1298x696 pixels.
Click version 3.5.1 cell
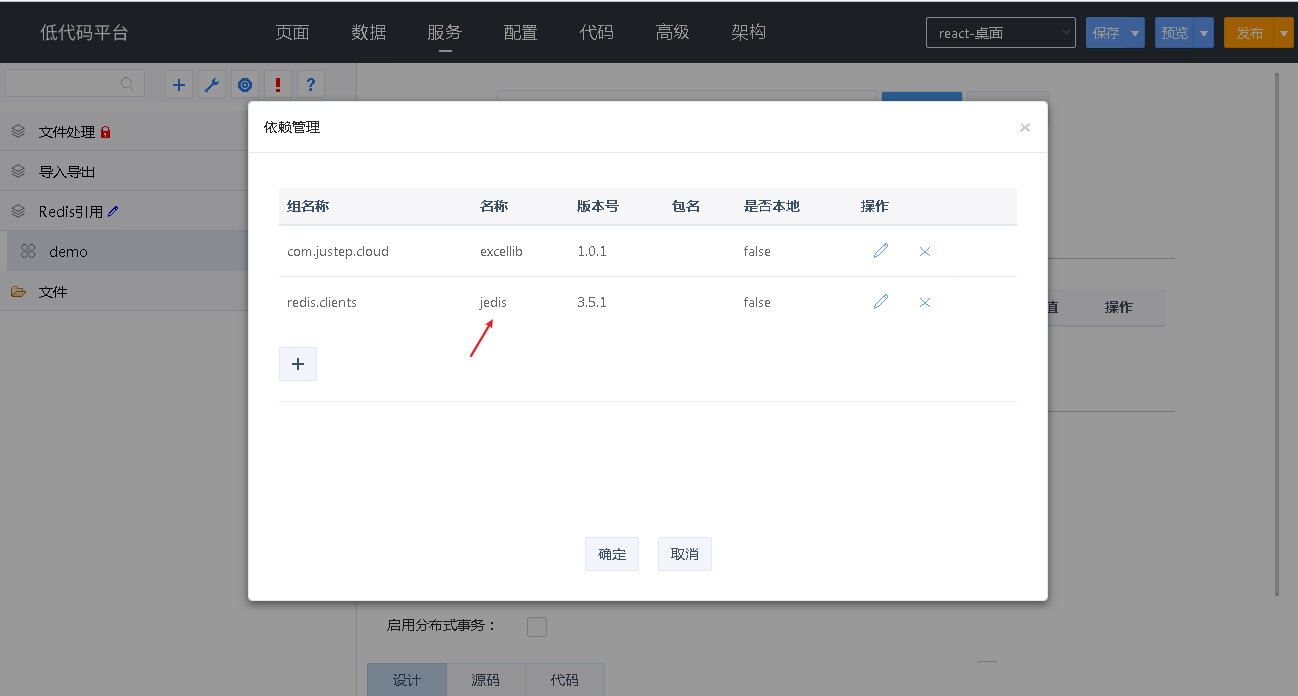(592, 302)
